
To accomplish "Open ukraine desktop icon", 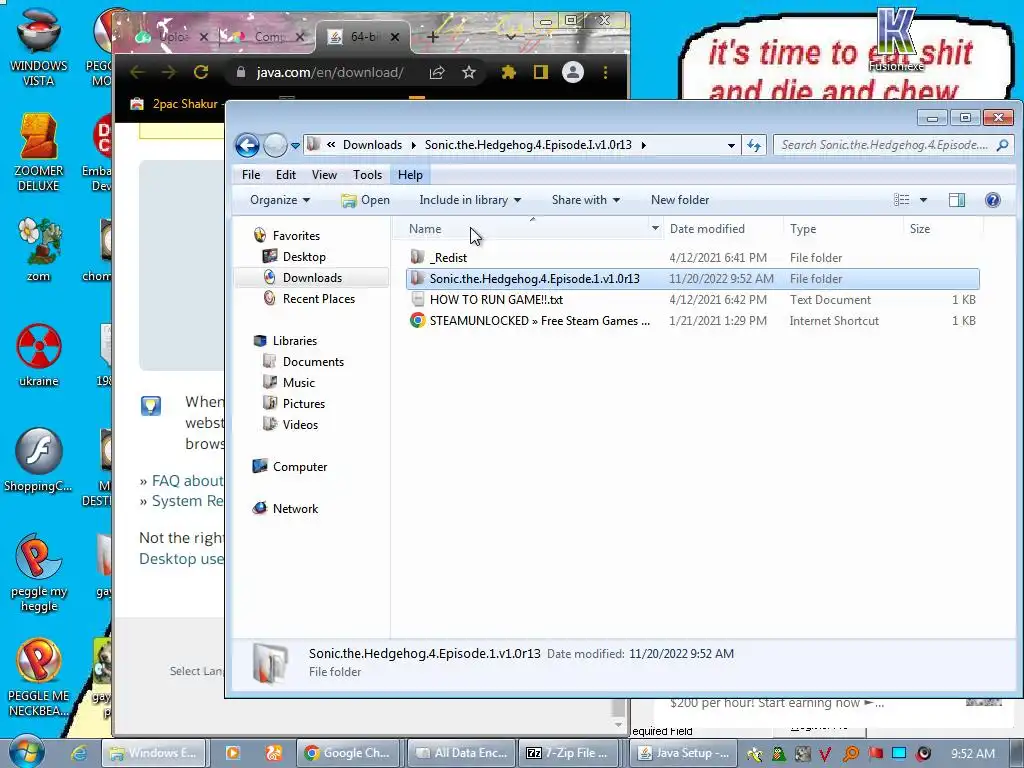I will pyautogui.click(x=39, y=355).
